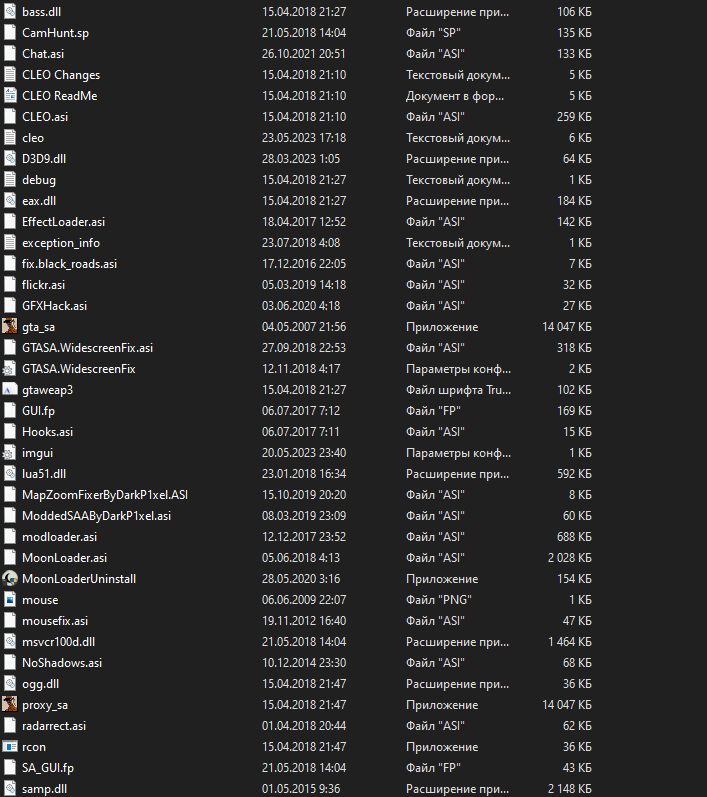Image resolution: width=707 pixels, height=797 pixels.
Task: Select the NoShadows.asi file
Action: 61,663
